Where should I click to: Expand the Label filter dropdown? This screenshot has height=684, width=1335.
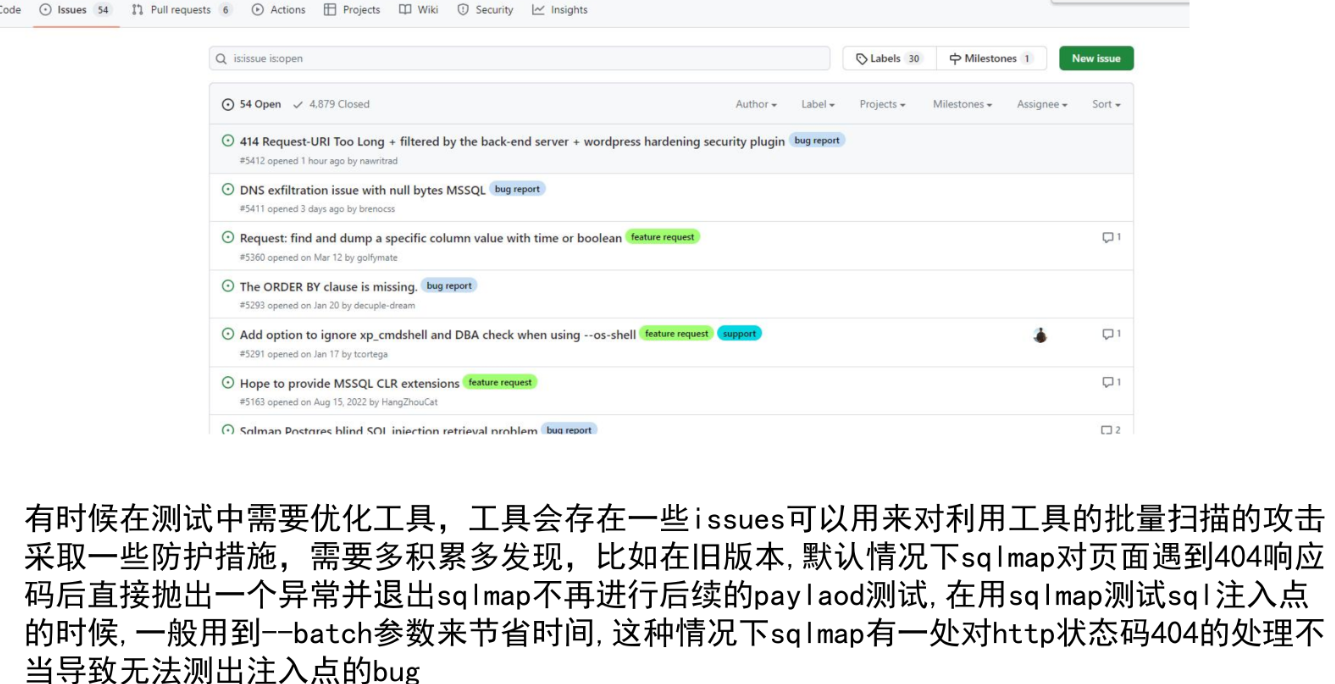[x=816, y=104]
